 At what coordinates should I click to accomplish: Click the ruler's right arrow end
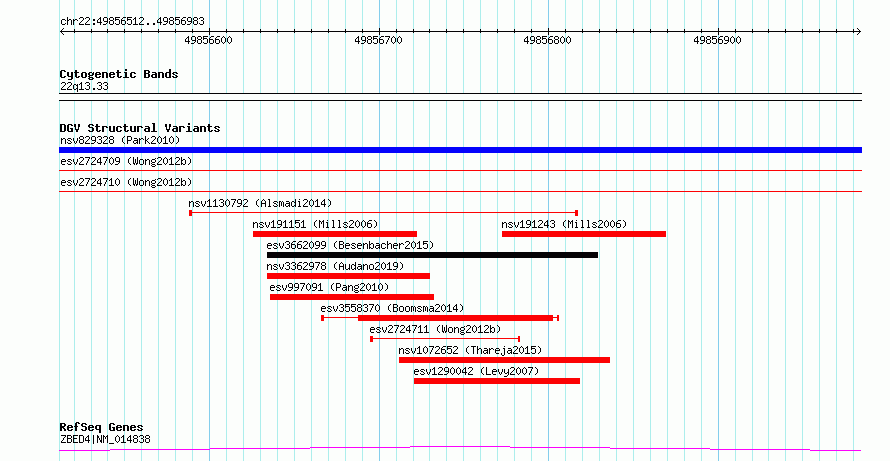point(858,31)
